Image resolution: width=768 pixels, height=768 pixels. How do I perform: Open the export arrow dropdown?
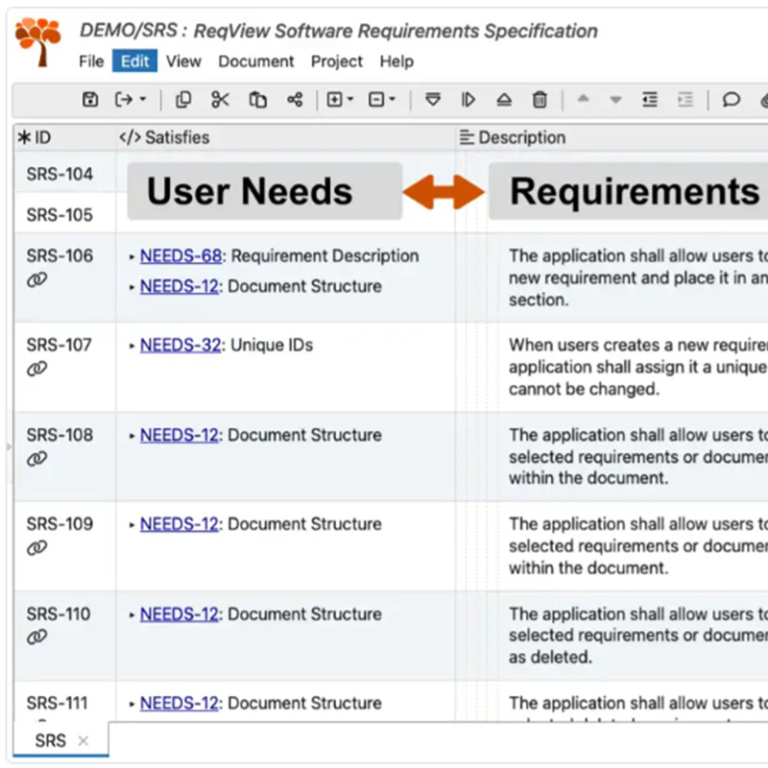coord(130,100)
